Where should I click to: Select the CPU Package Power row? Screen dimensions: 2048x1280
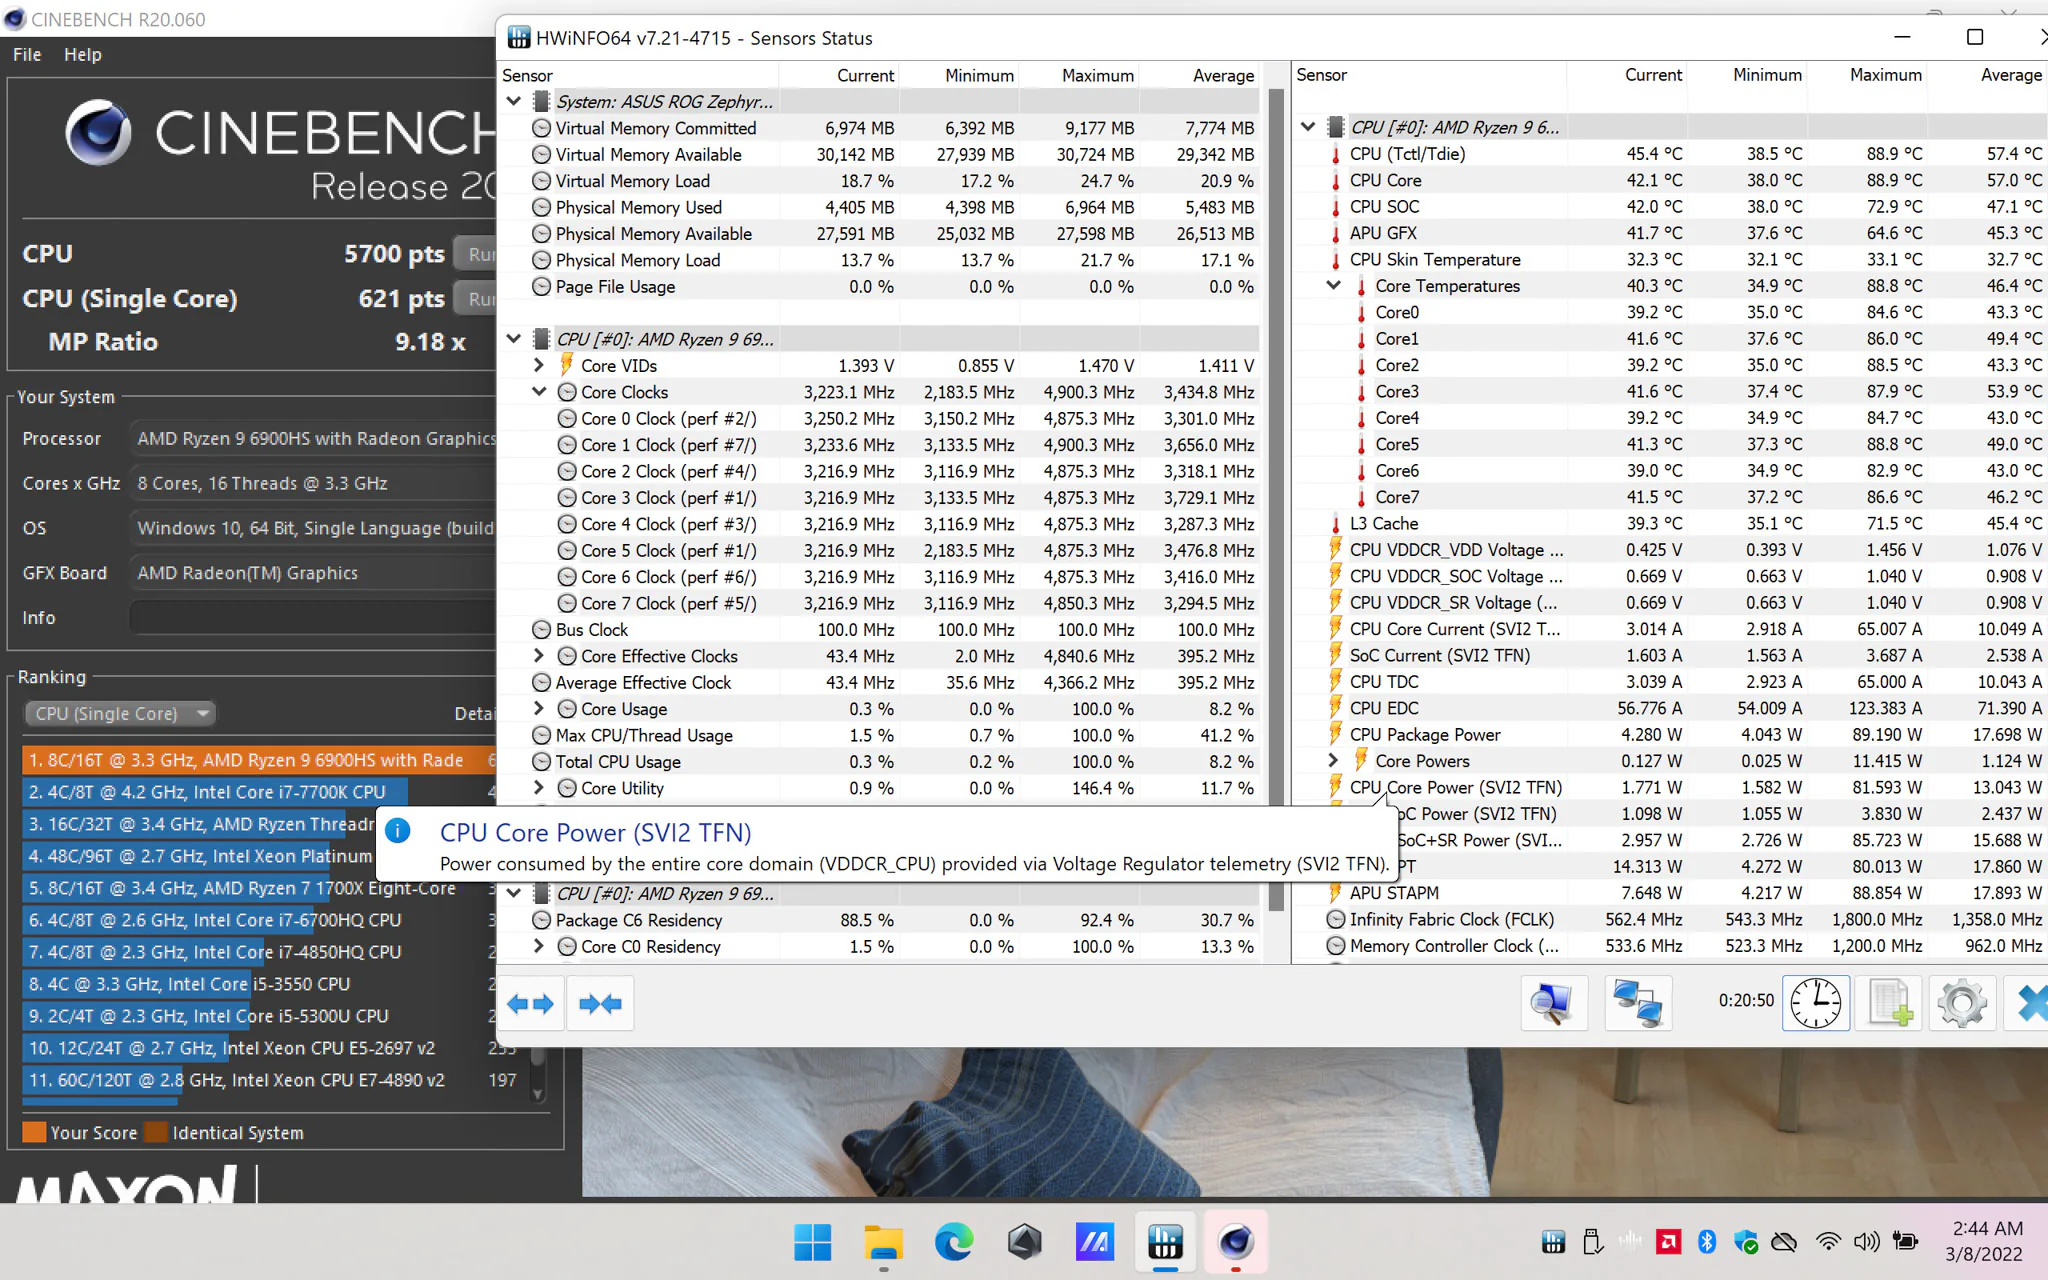(x=1670, y=734)
